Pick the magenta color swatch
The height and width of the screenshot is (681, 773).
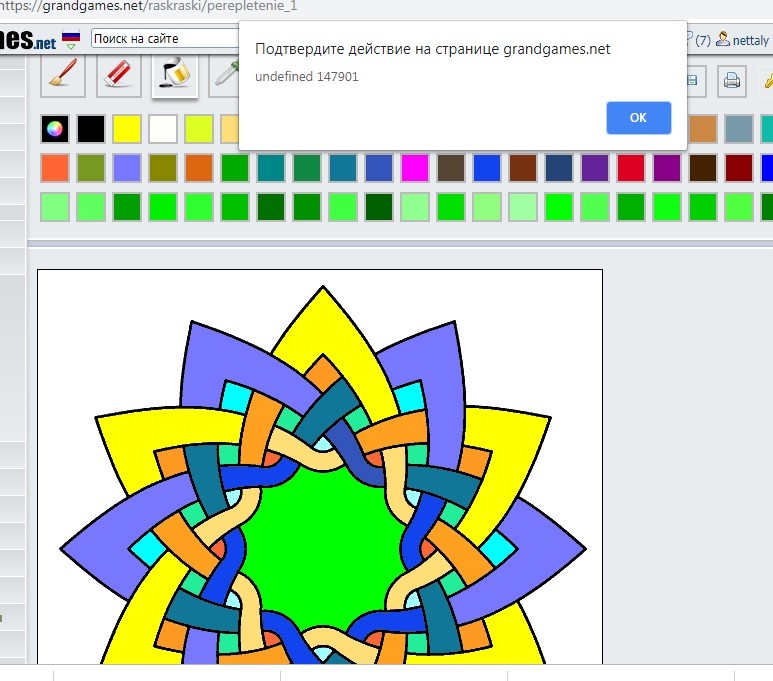[x=415, y=168]
